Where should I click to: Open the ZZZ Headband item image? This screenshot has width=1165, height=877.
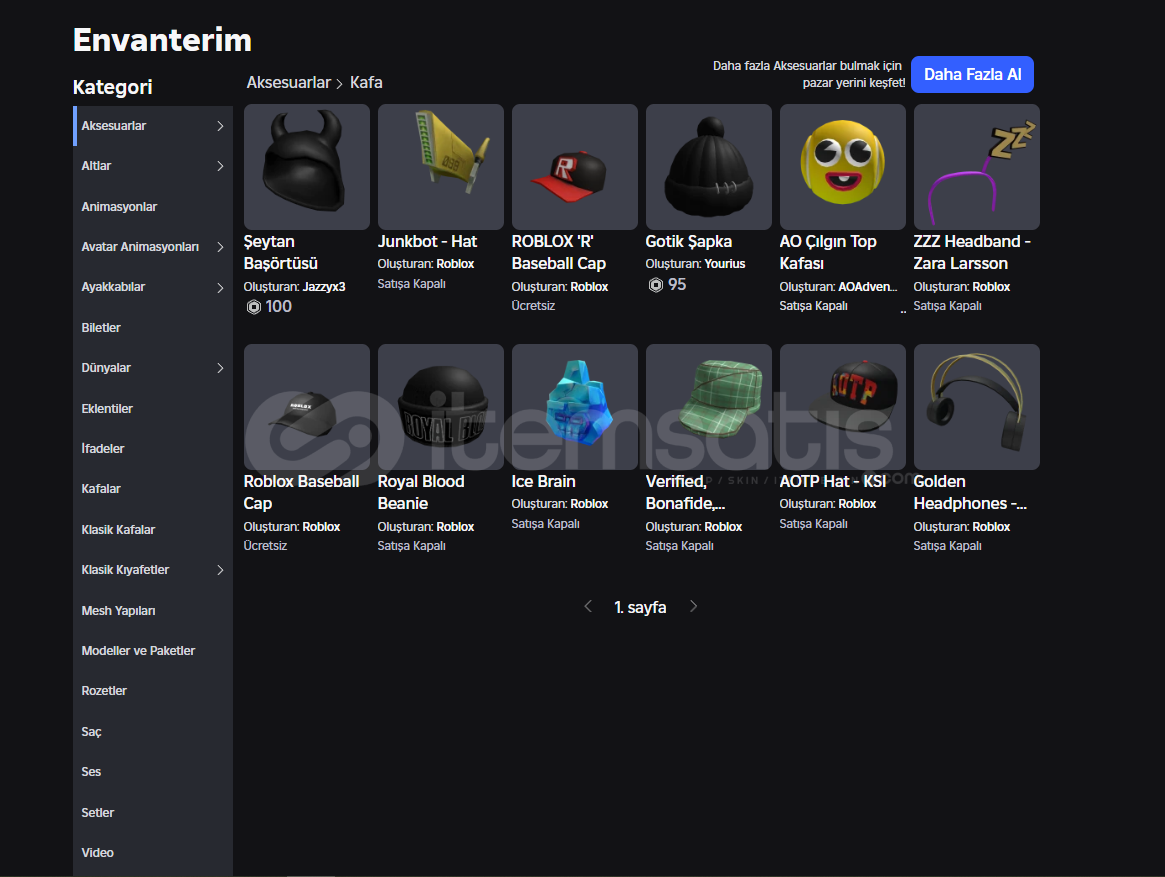[977, 166]
